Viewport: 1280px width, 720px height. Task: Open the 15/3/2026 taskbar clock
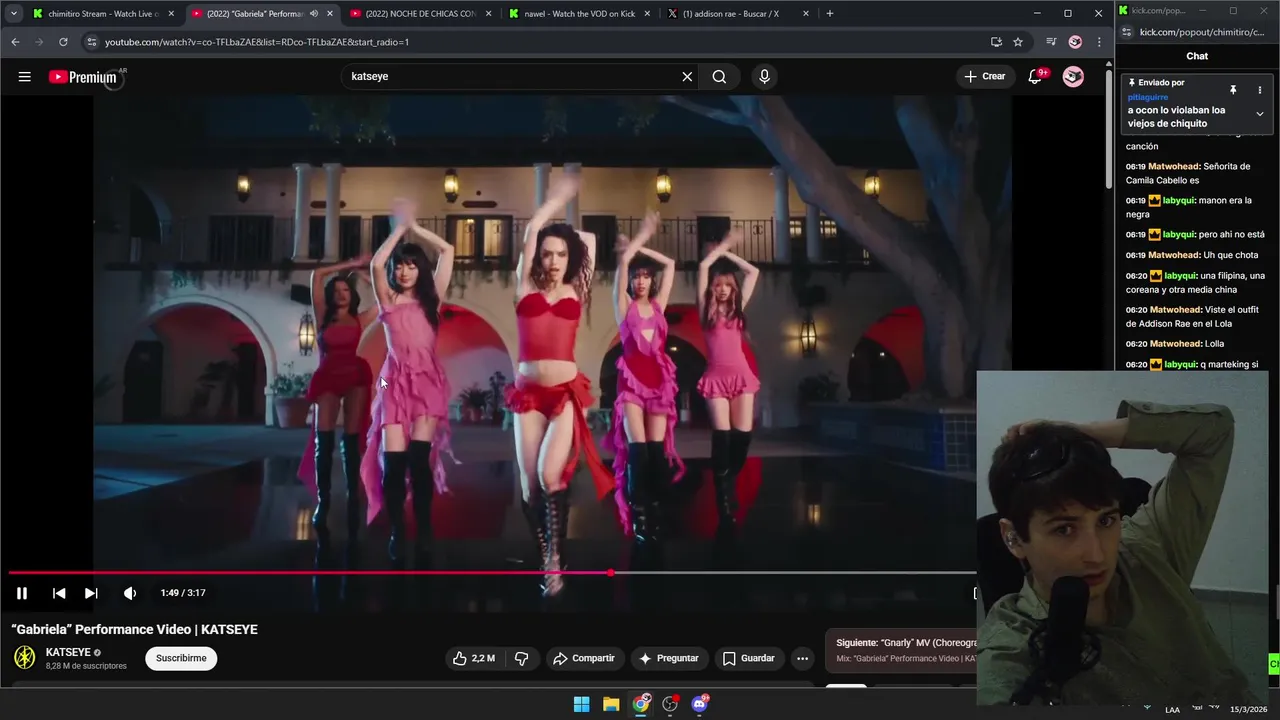point(1248,709)
